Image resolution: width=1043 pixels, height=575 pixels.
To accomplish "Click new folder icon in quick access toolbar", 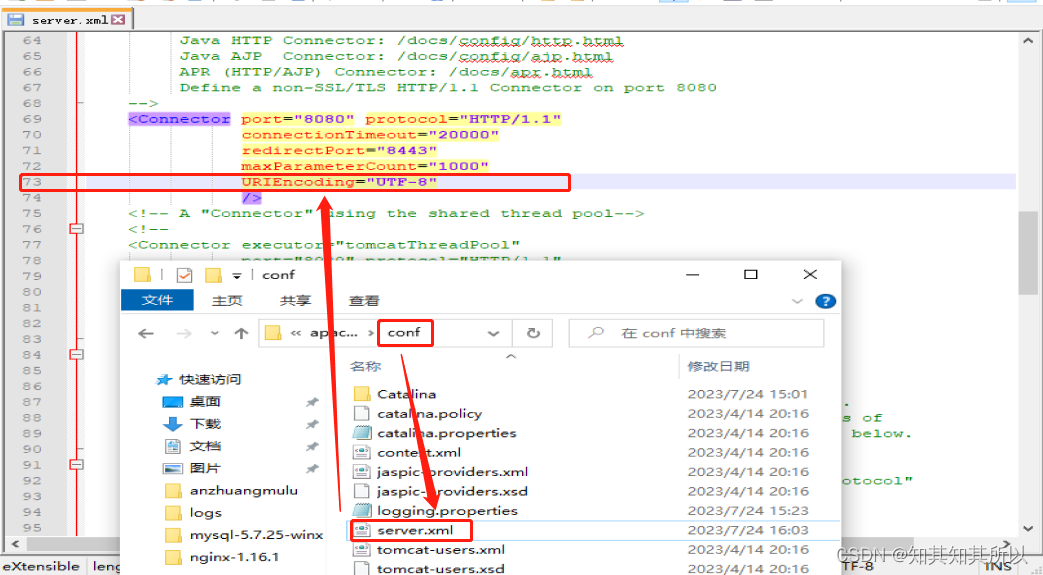I will point(213,275).
